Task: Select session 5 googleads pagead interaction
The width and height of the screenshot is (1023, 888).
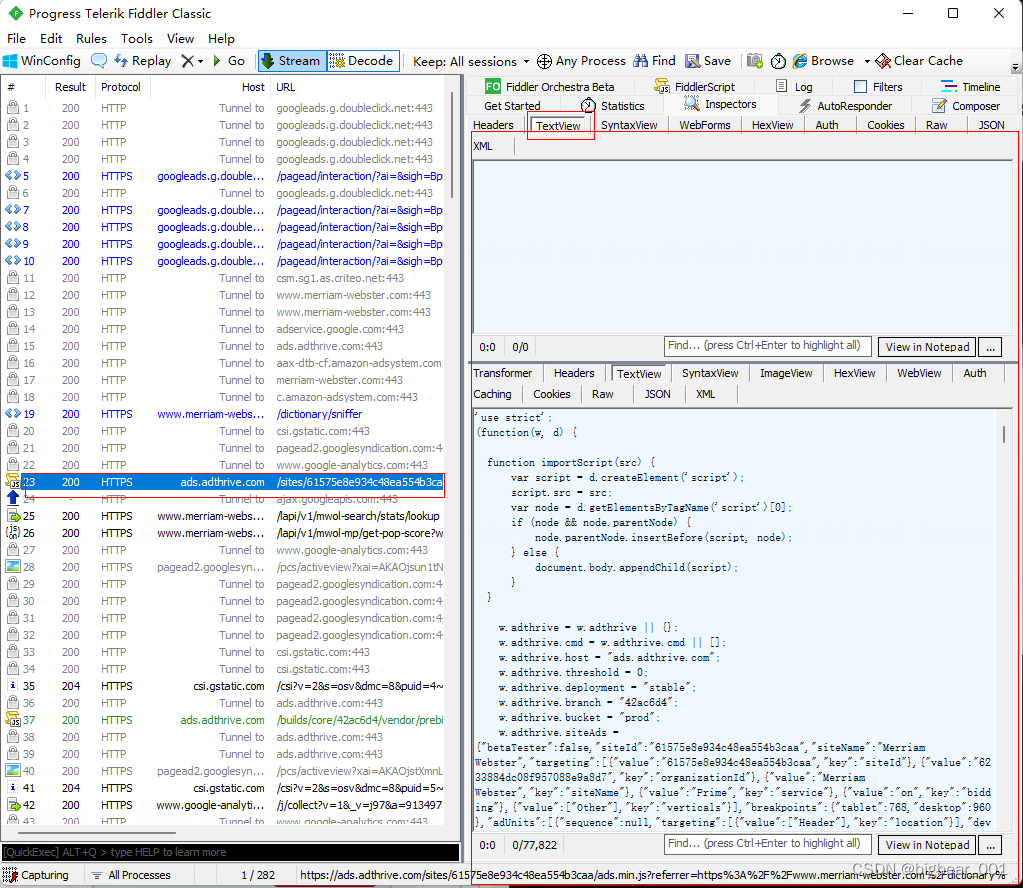Action: point(224,176)
